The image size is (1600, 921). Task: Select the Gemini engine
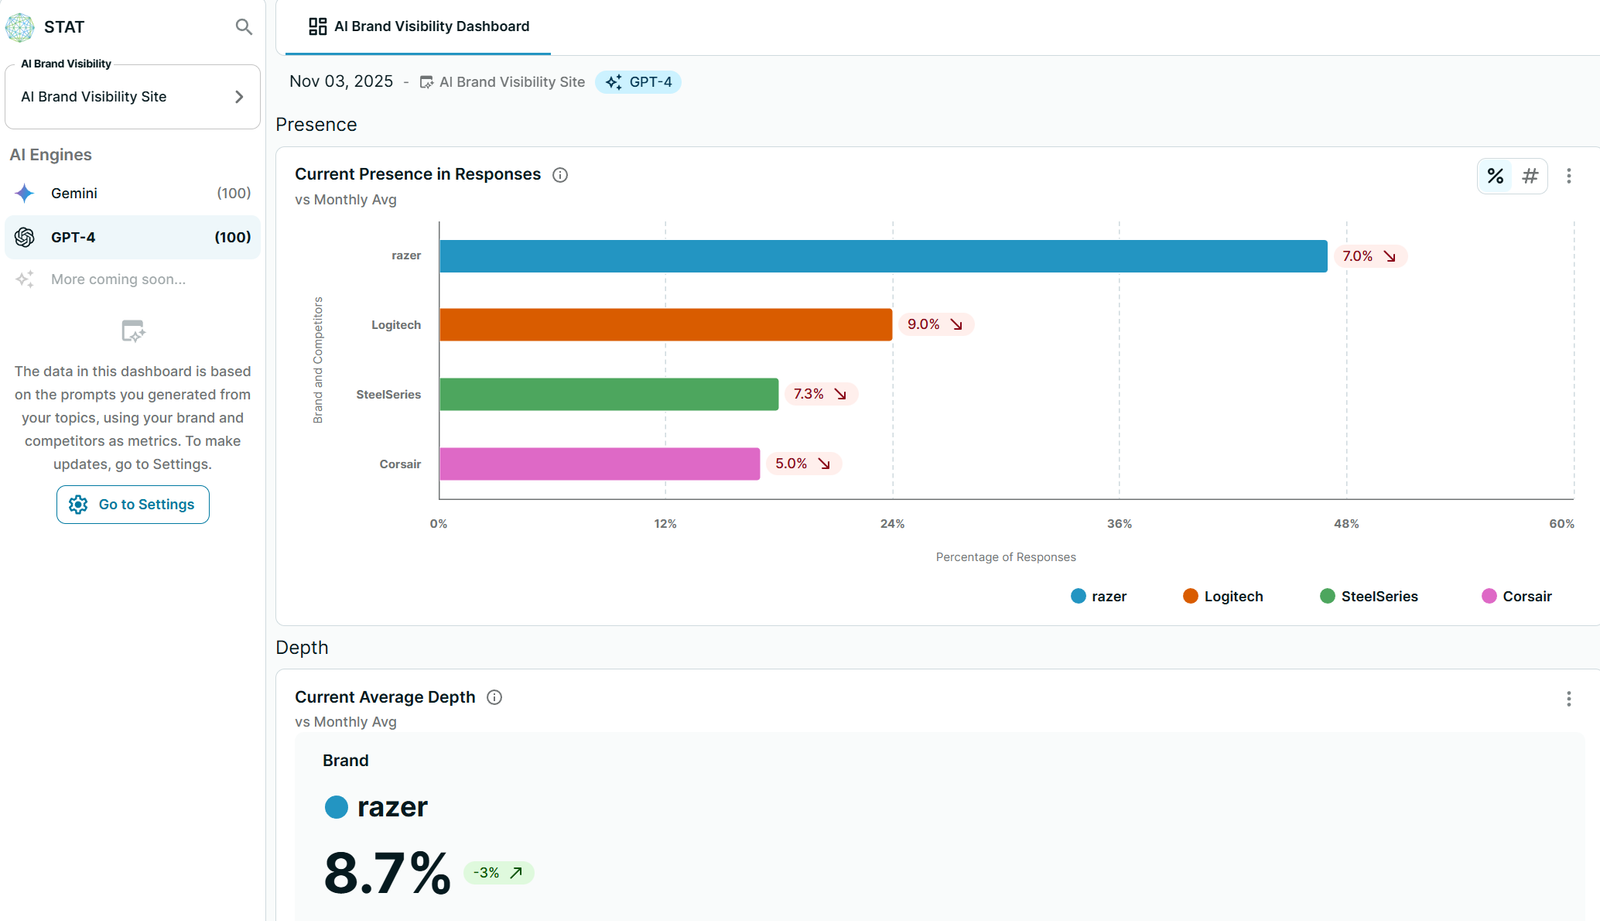coord(133,193)
